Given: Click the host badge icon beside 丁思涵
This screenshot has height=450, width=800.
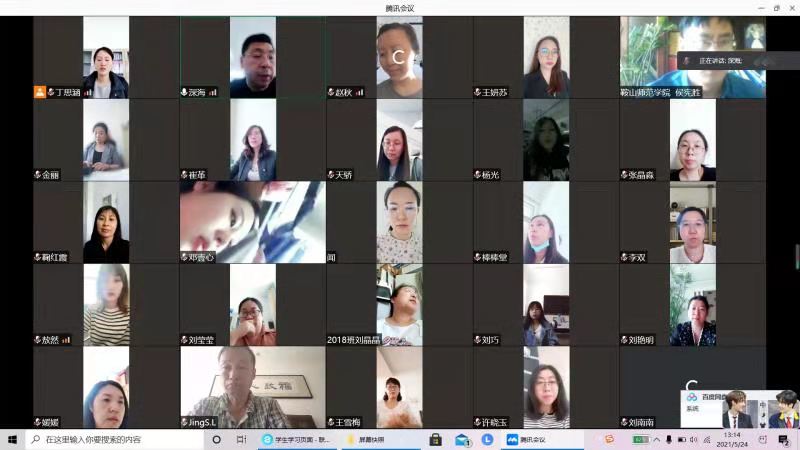Looking at the screenshot, I should tap(40, 92).
